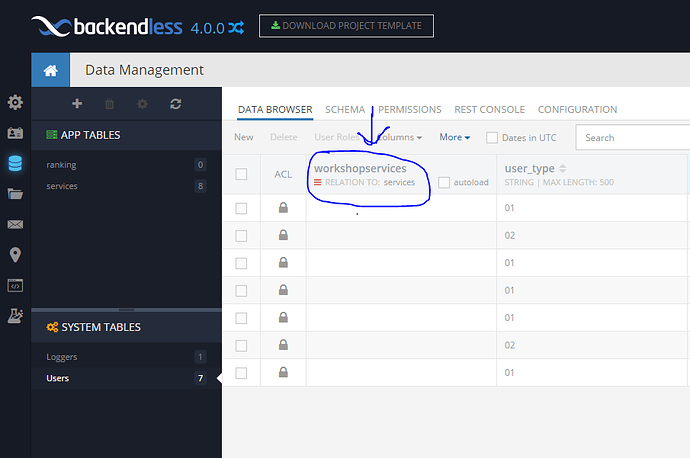
Task: Click the relation icon under workshopservices
Action: tap(318, 182)
